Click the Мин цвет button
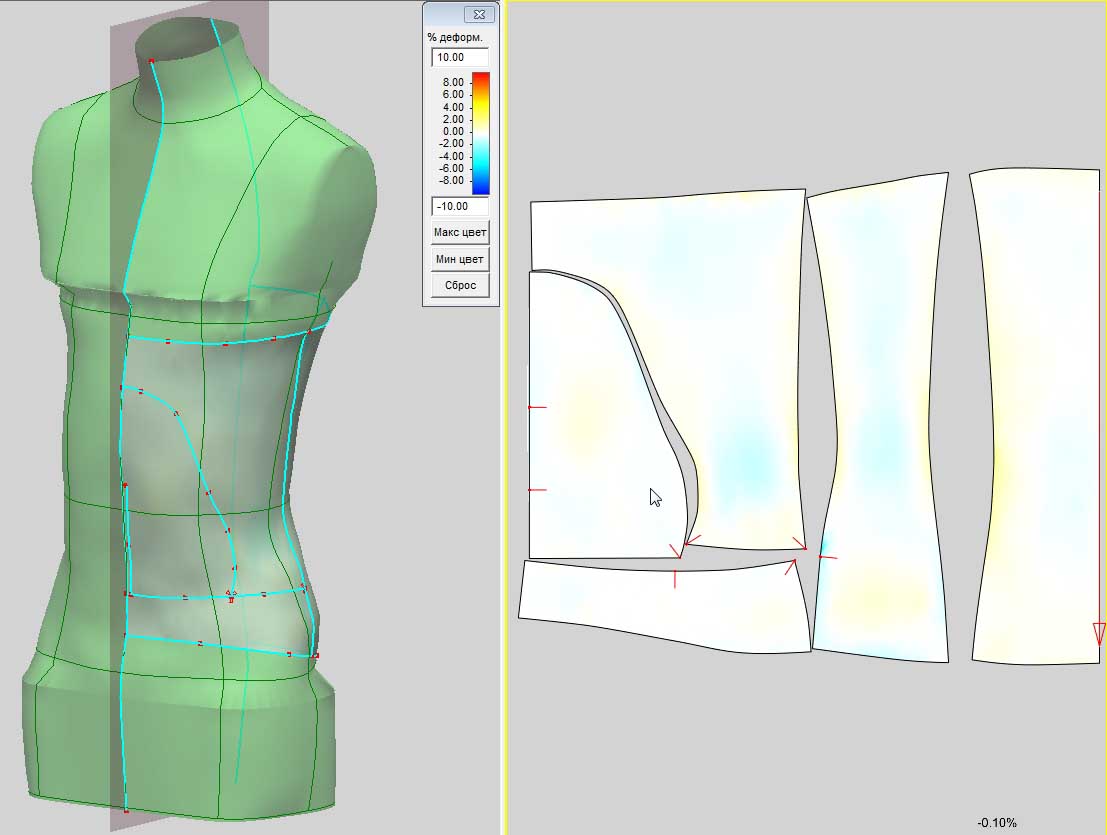Viewport: 1107px width, 835px height. (x=460, y=259)
